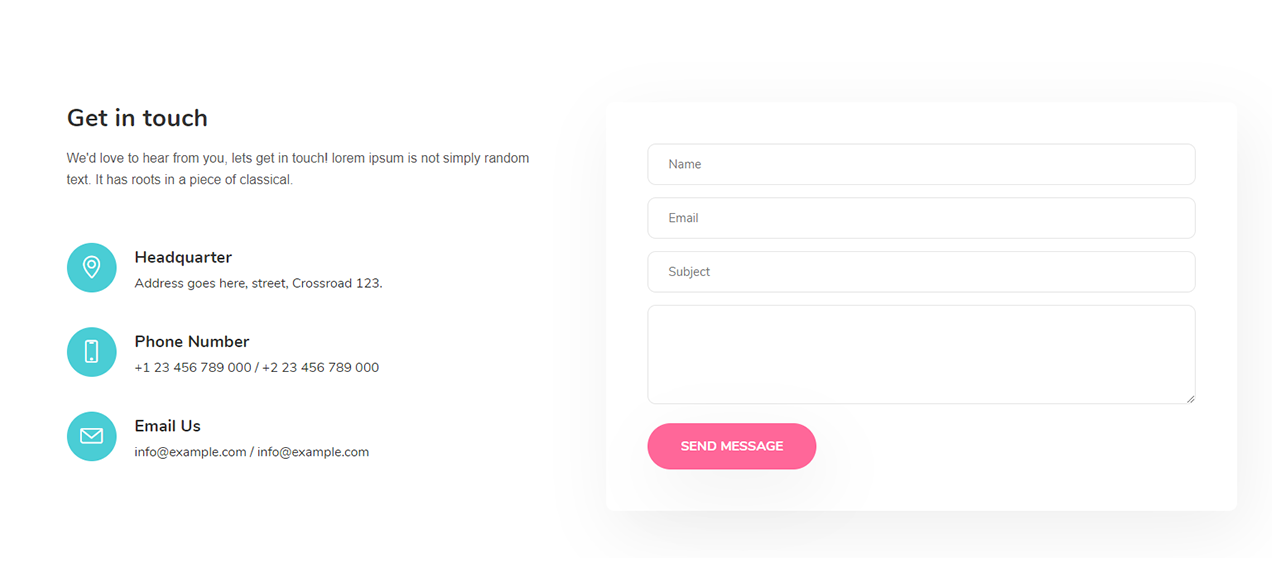Click the location pin icon
This screenshot has height=579, width=1272.
(91, 267)
